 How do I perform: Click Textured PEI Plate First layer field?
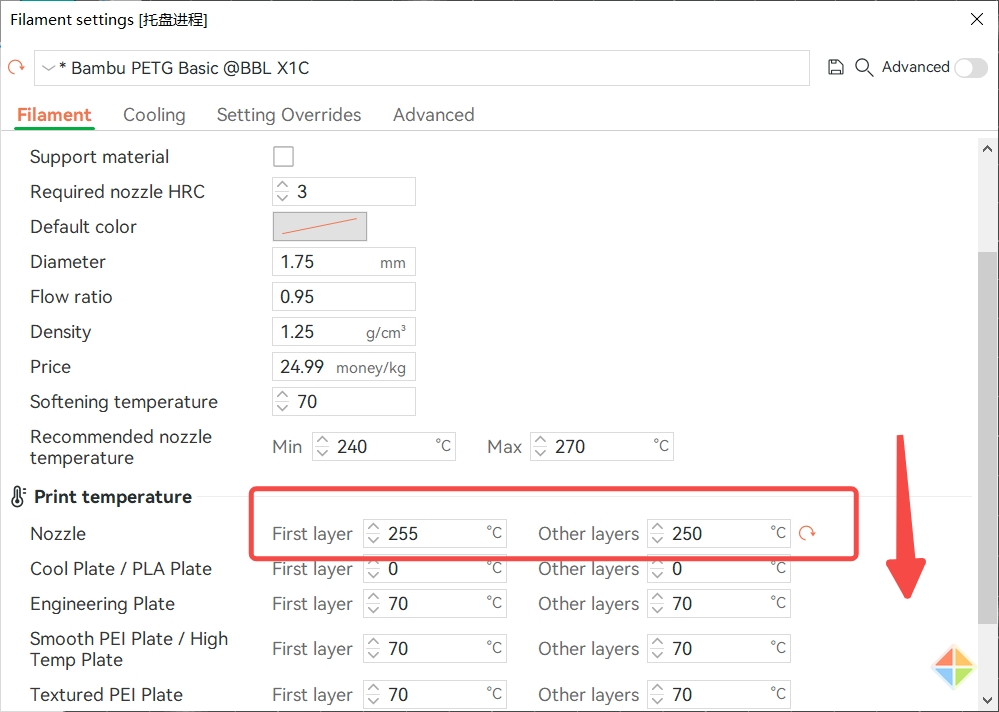pos(435,695)
